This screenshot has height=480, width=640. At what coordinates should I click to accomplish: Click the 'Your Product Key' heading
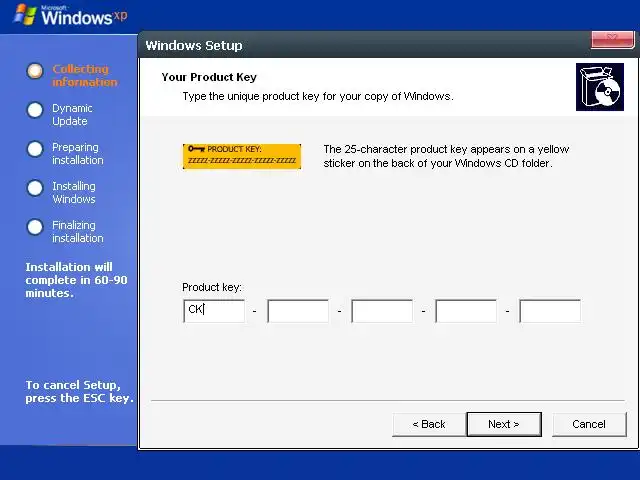pyautogui.click(x=209, y=77)
